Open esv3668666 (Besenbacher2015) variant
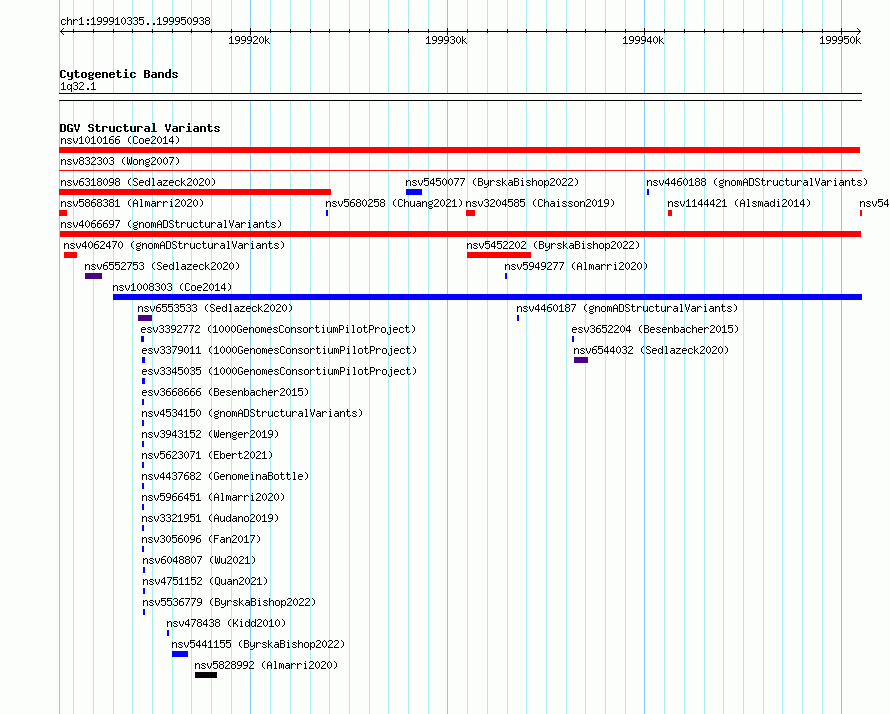The image size is (890, 714). point(225,392)
